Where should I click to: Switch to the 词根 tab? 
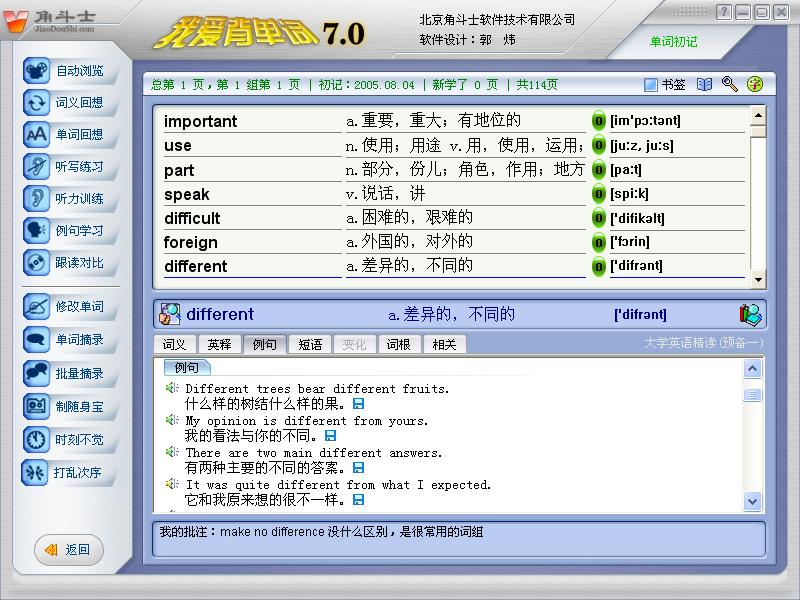(x=398, y=344)
